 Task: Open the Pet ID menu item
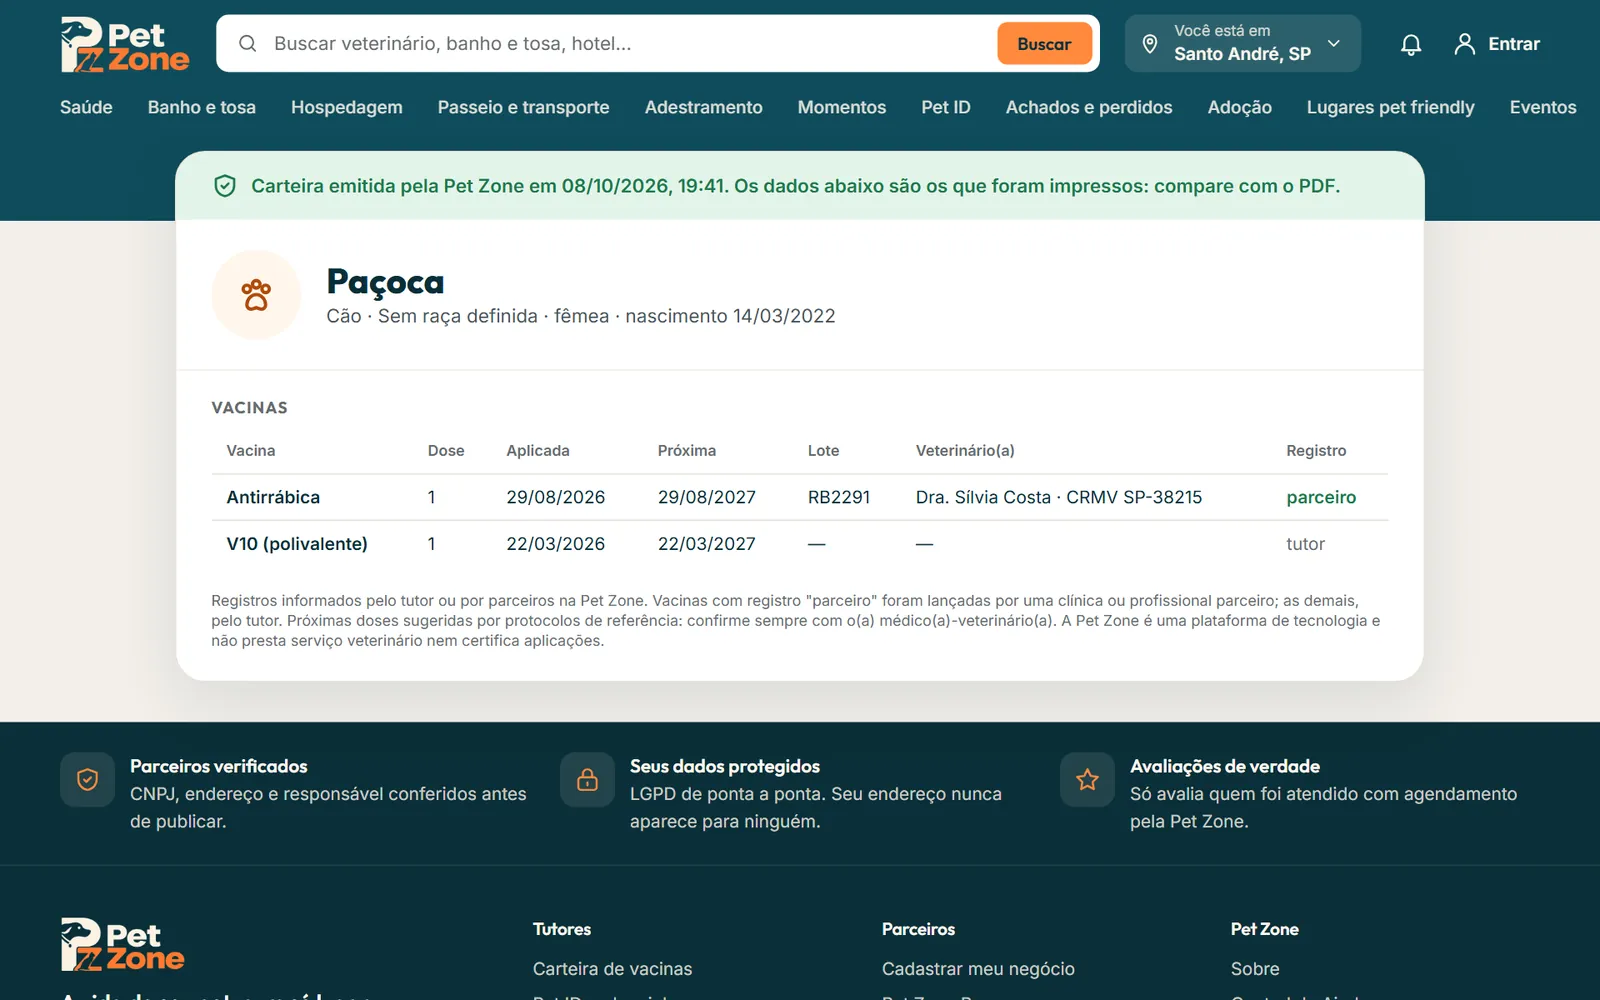[x=946, y=107]
